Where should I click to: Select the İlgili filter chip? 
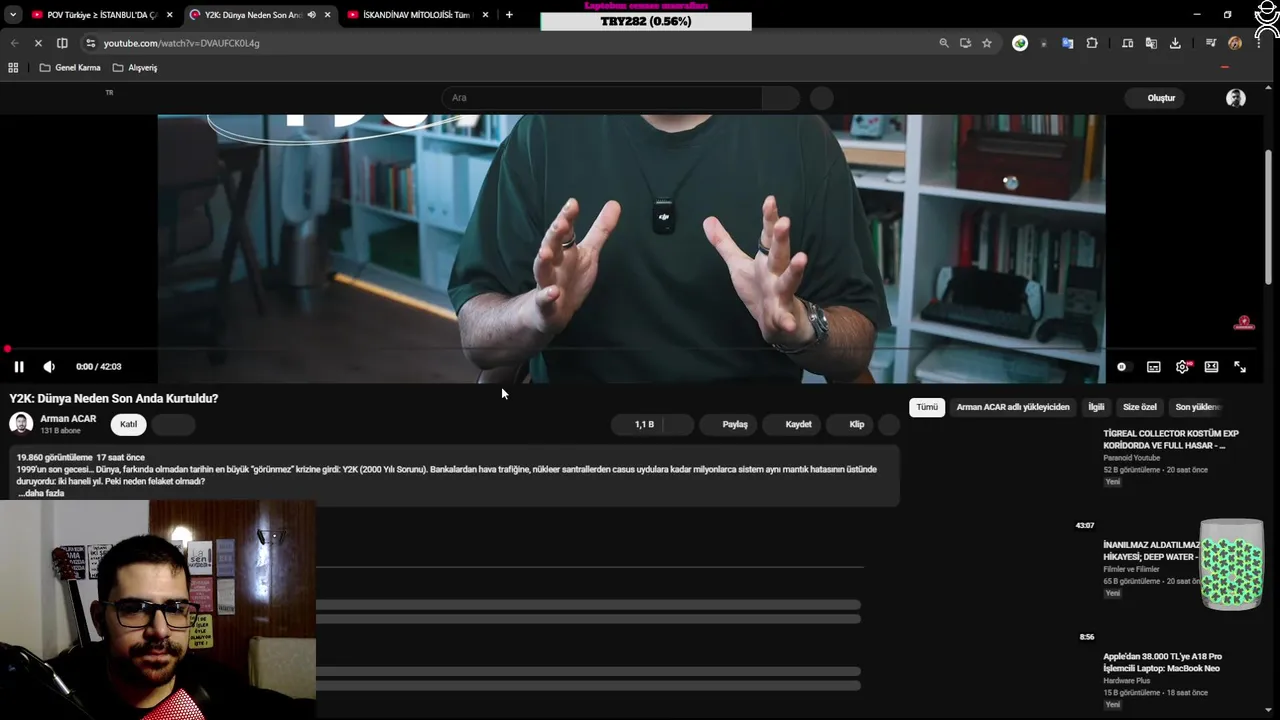(1096, 407)
